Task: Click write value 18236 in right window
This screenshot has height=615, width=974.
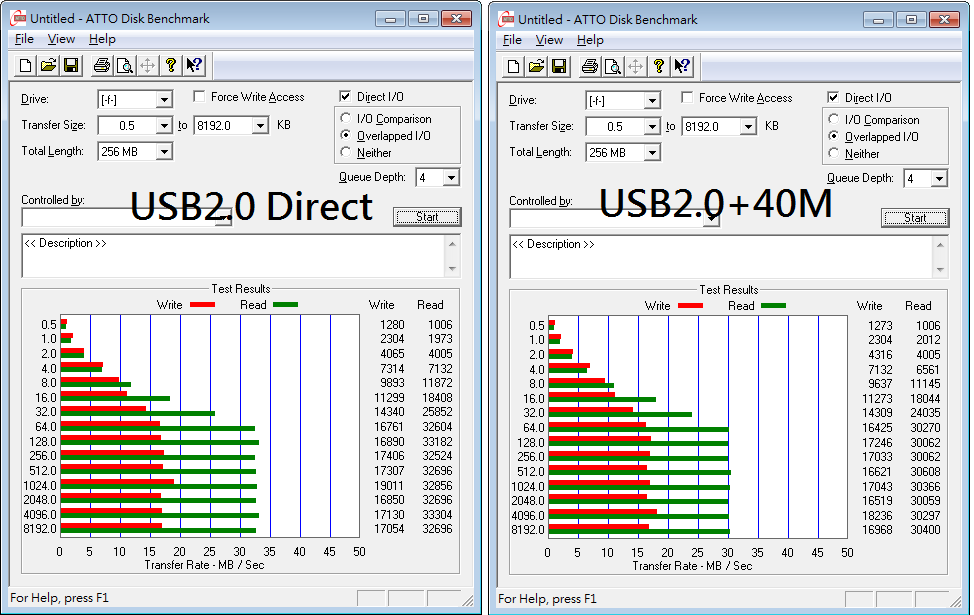Action: click(877, 516)
